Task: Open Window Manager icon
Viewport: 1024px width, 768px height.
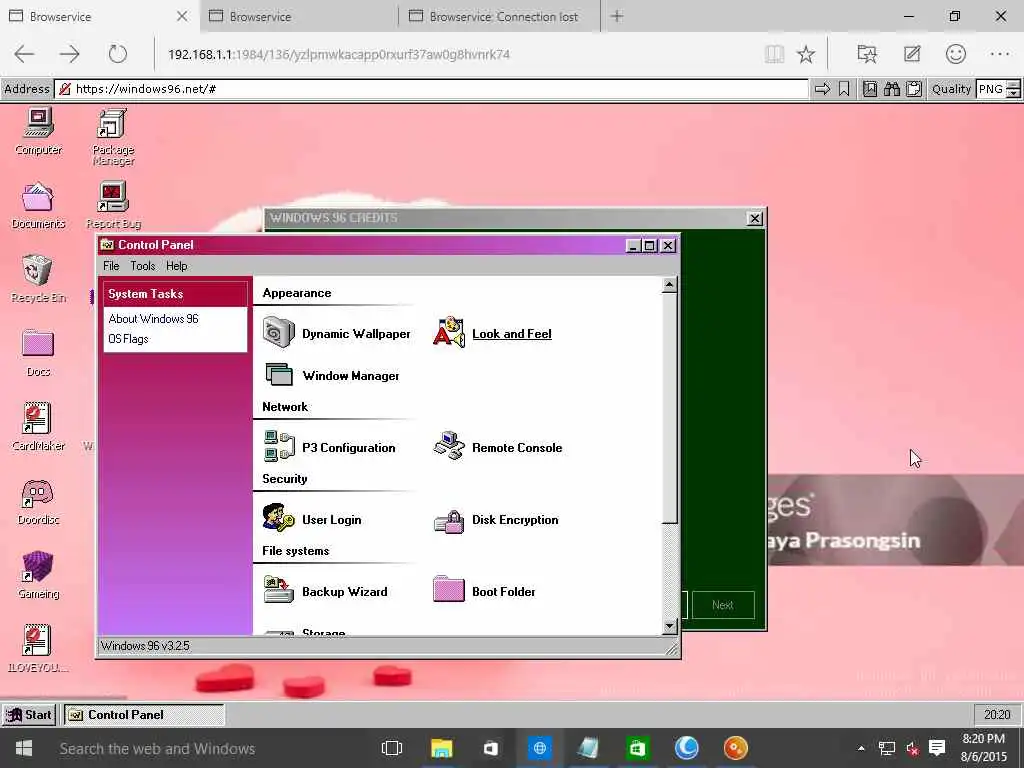Action: coord(279,375)
